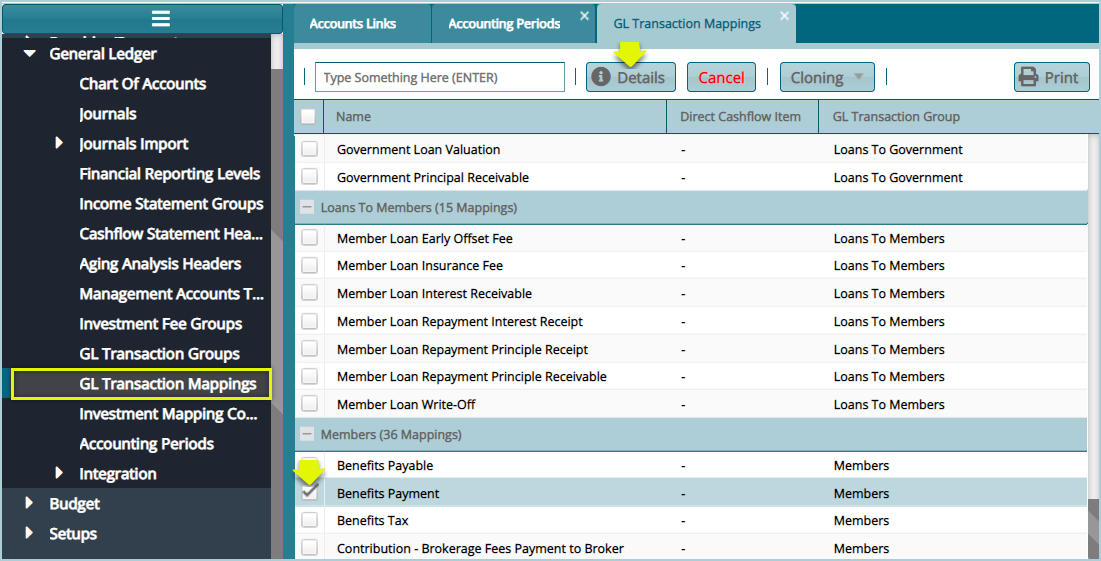Select 'Member Loan Write-Off' name text
Screen dimensions: 1101x561
coord(406,404)
